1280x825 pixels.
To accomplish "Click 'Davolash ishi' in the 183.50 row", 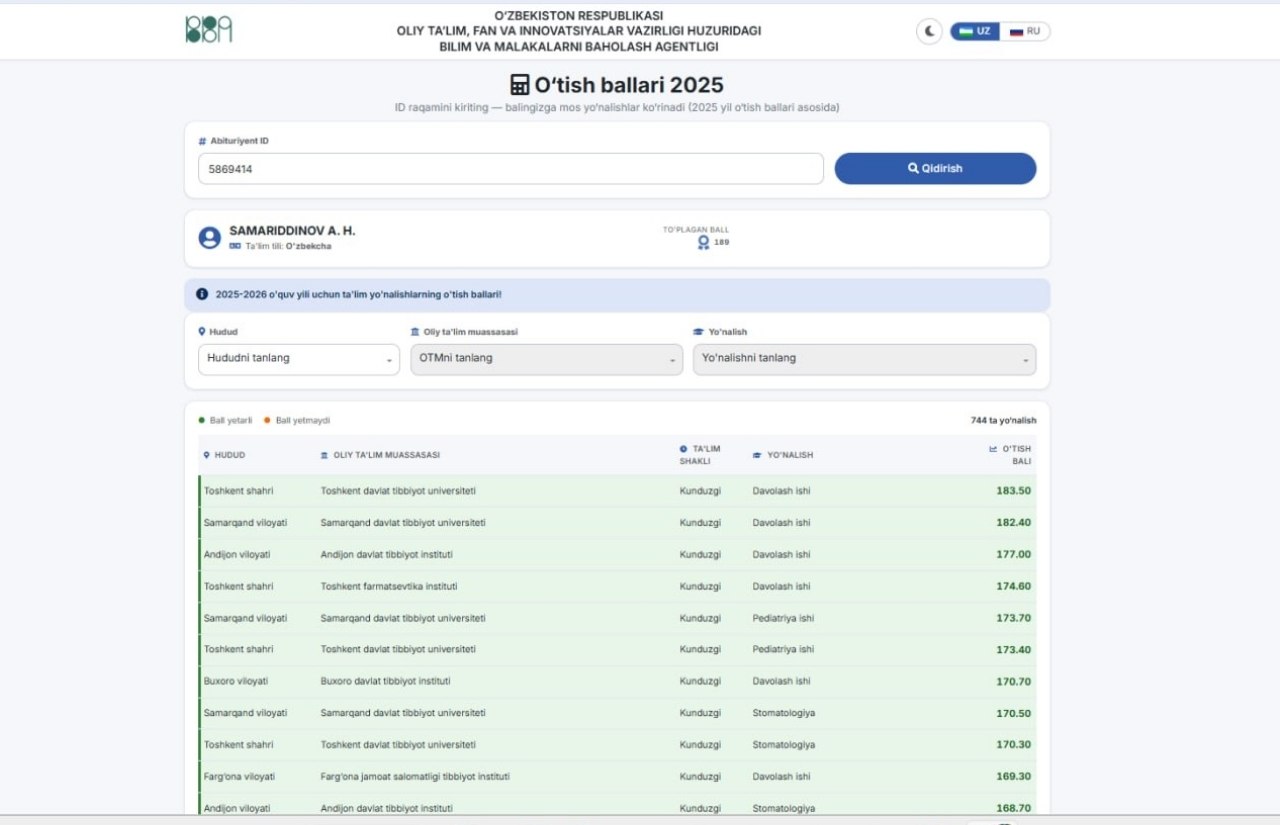I will (x=781, y=491).
